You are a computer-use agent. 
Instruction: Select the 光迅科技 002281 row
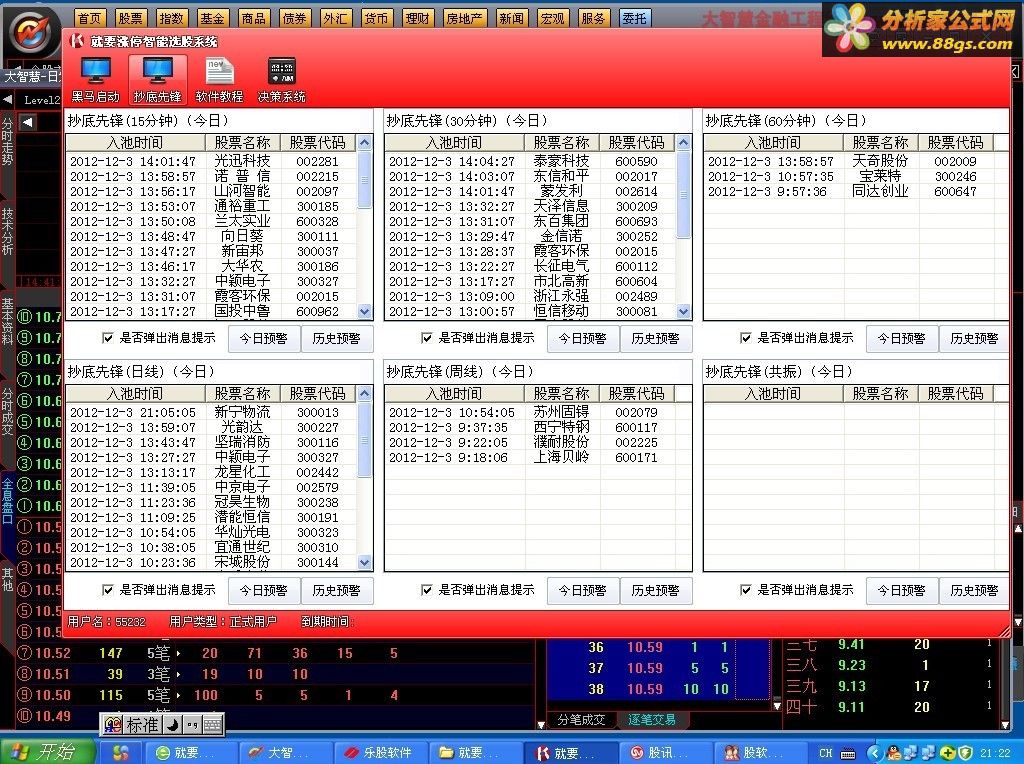tap(212, 161)
